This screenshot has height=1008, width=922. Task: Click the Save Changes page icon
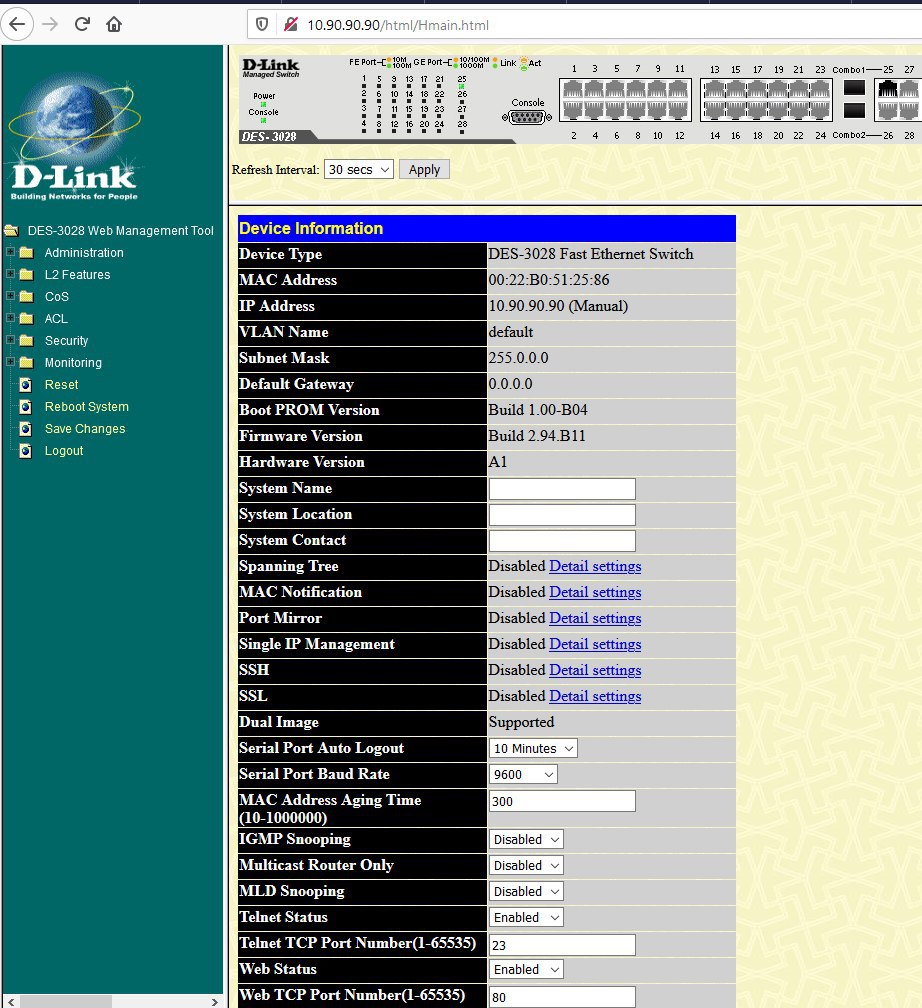click(26, 428)
